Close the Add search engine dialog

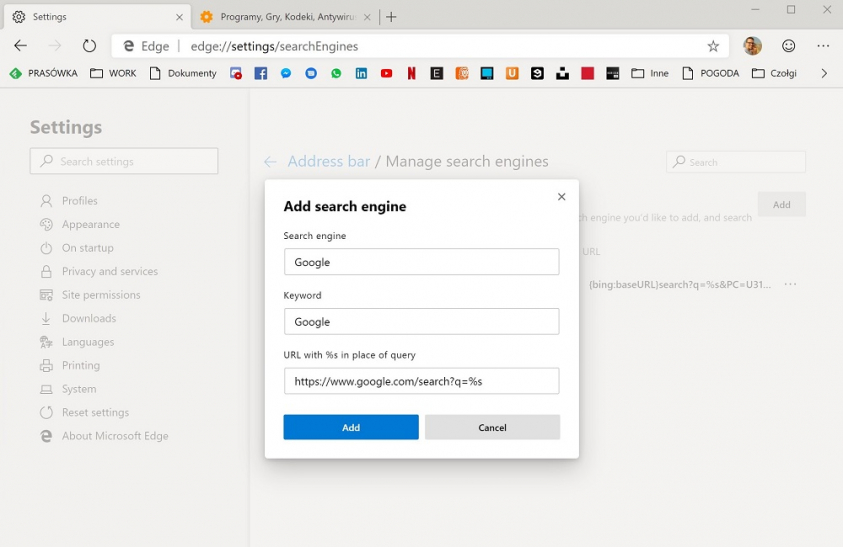561,197
